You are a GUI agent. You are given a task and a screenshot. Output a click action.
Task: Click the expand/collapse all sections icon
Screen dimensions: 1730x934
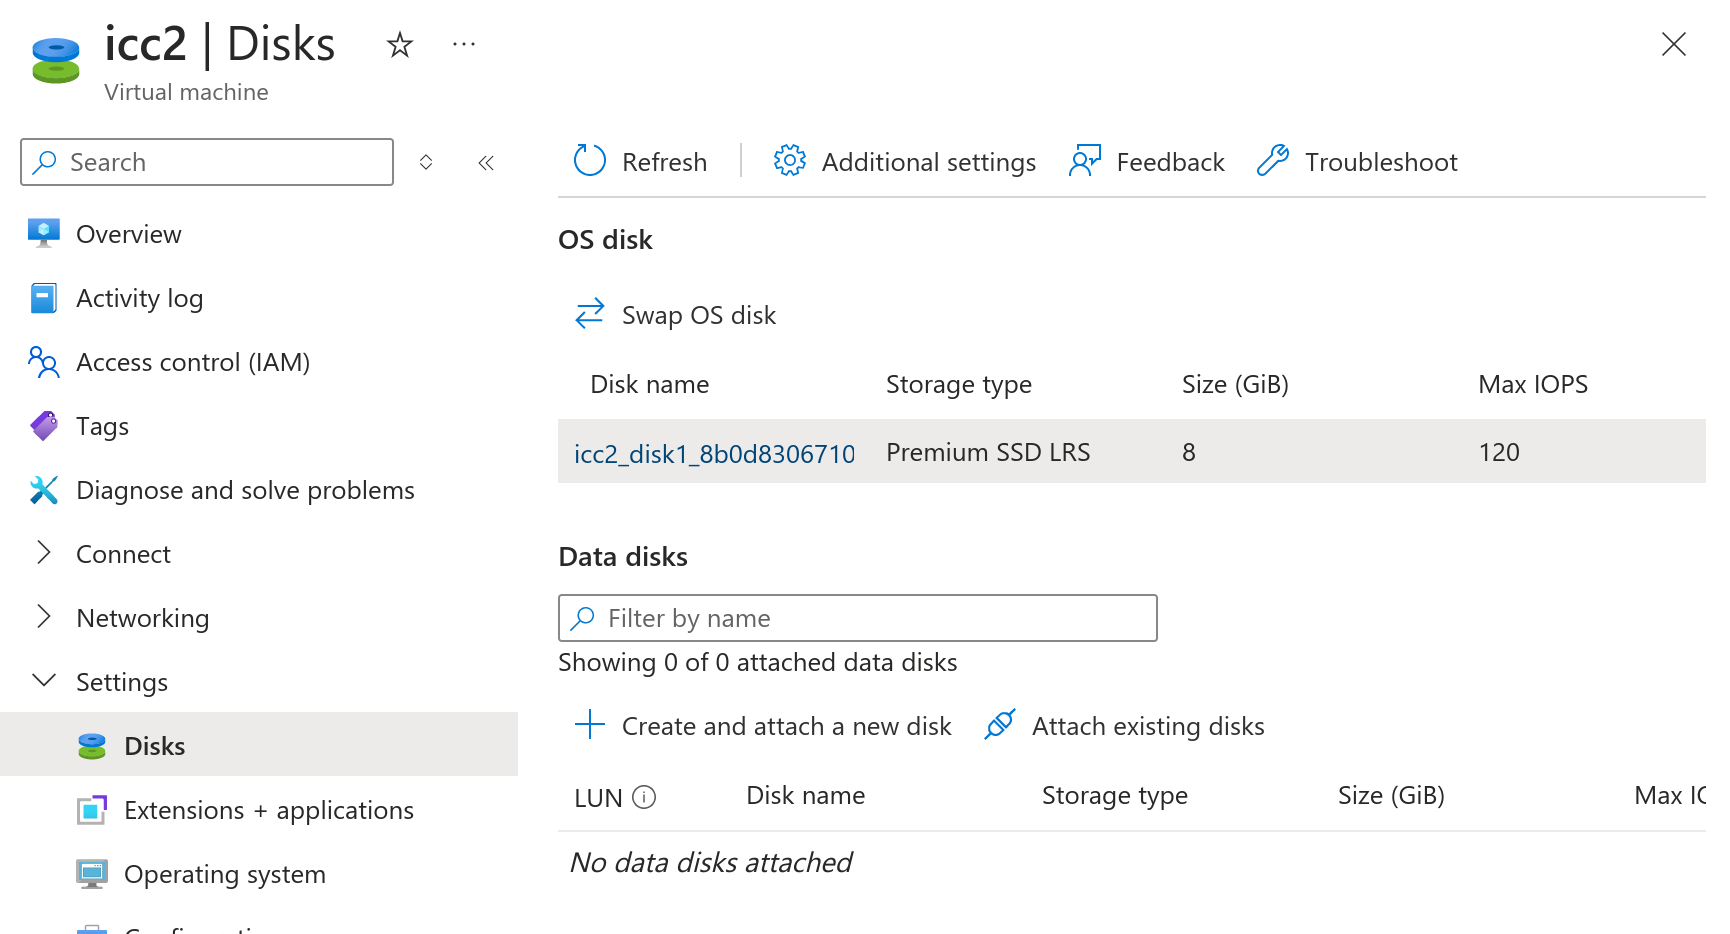tap(426, 162)
